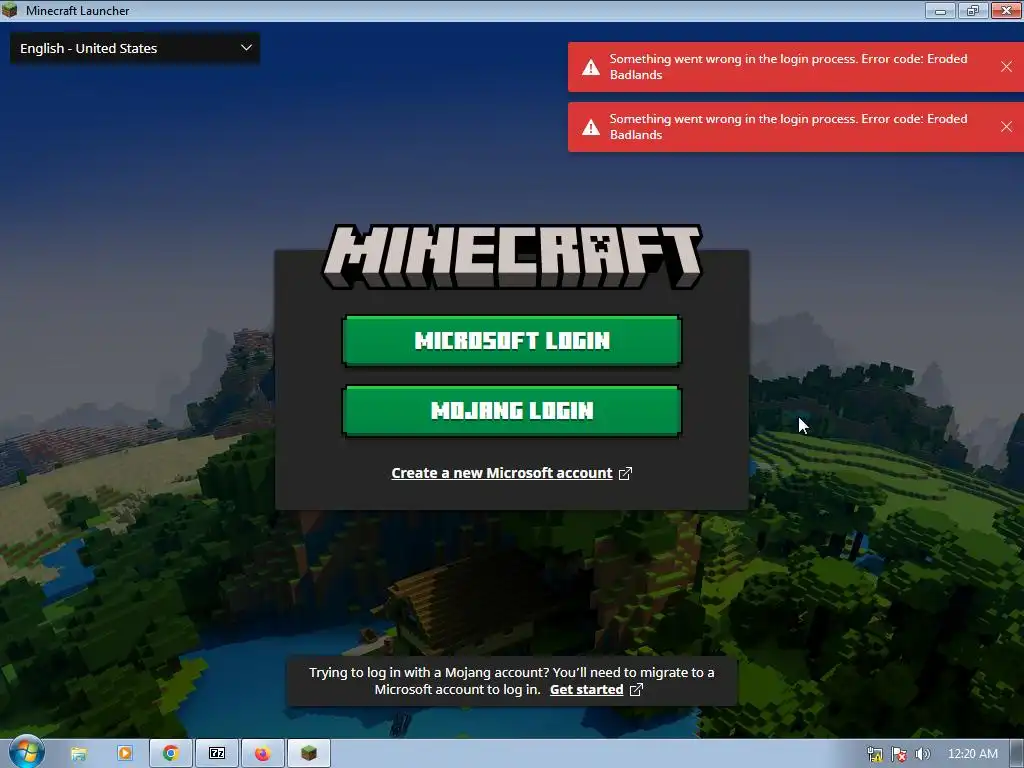Screen dimensions: 1024x768
Task: Open Windows Explorer from the taskbar
Action: [79, 754]
